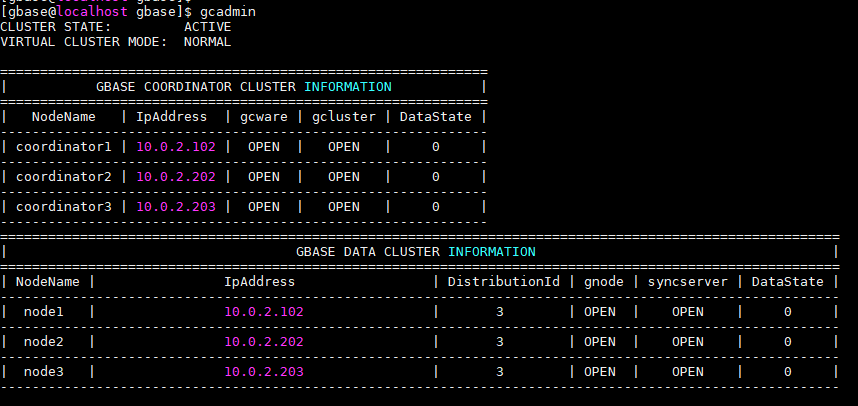This screenshot has height=406, width=858.
Task: Click IP 10.0.2.202 in node2 row
Action: click(264, 341)
